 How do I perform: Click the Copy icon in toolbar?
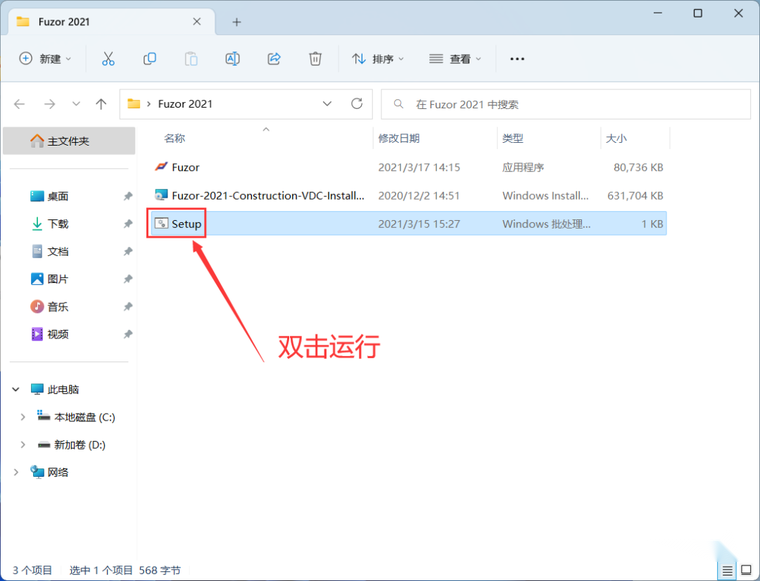click(x=149, y=59)
